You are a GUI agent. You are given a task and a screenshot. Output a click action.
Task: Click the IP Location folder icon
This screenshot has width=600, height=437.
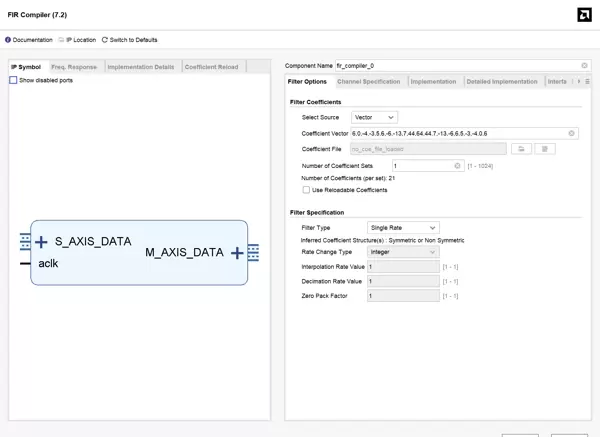(62, 40)
